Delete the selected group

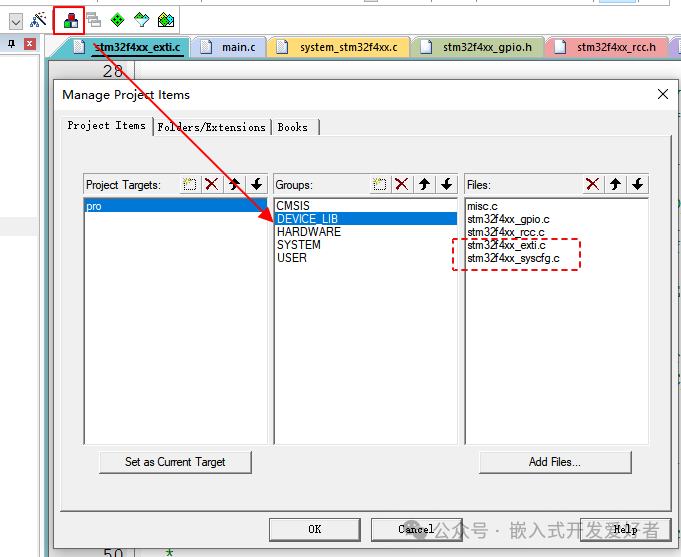tap(401, 184)
